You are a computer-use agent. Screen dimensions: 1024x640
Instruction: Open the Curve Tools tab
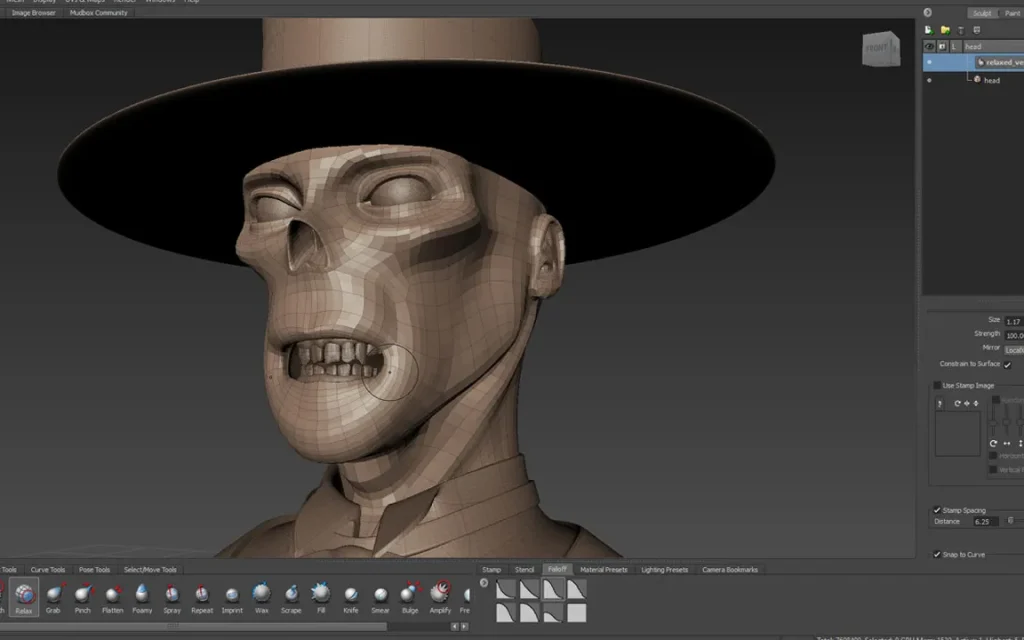click(x=48, y=569)
